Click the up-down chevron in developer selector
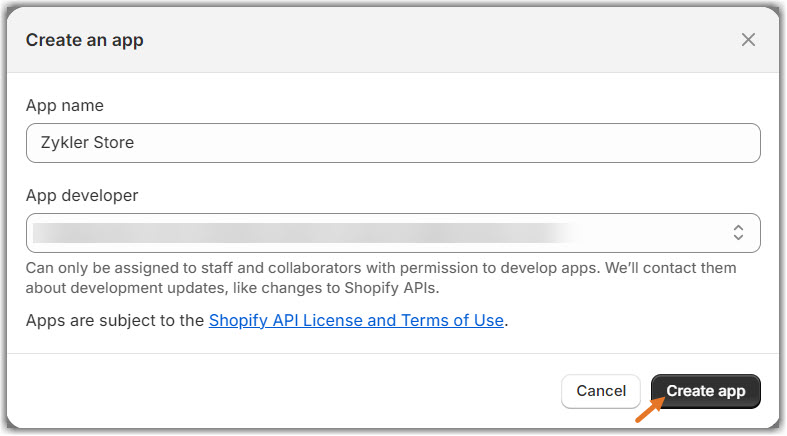The image size is (787, 436). tap(738, 233)
